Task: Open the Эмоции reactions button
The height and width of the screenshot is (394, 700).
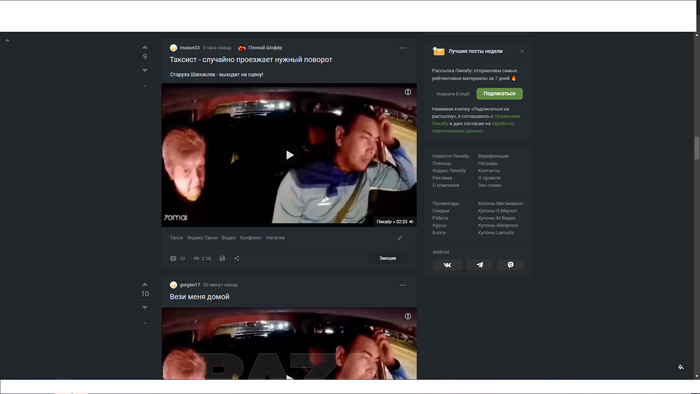Action: (388, 258)
